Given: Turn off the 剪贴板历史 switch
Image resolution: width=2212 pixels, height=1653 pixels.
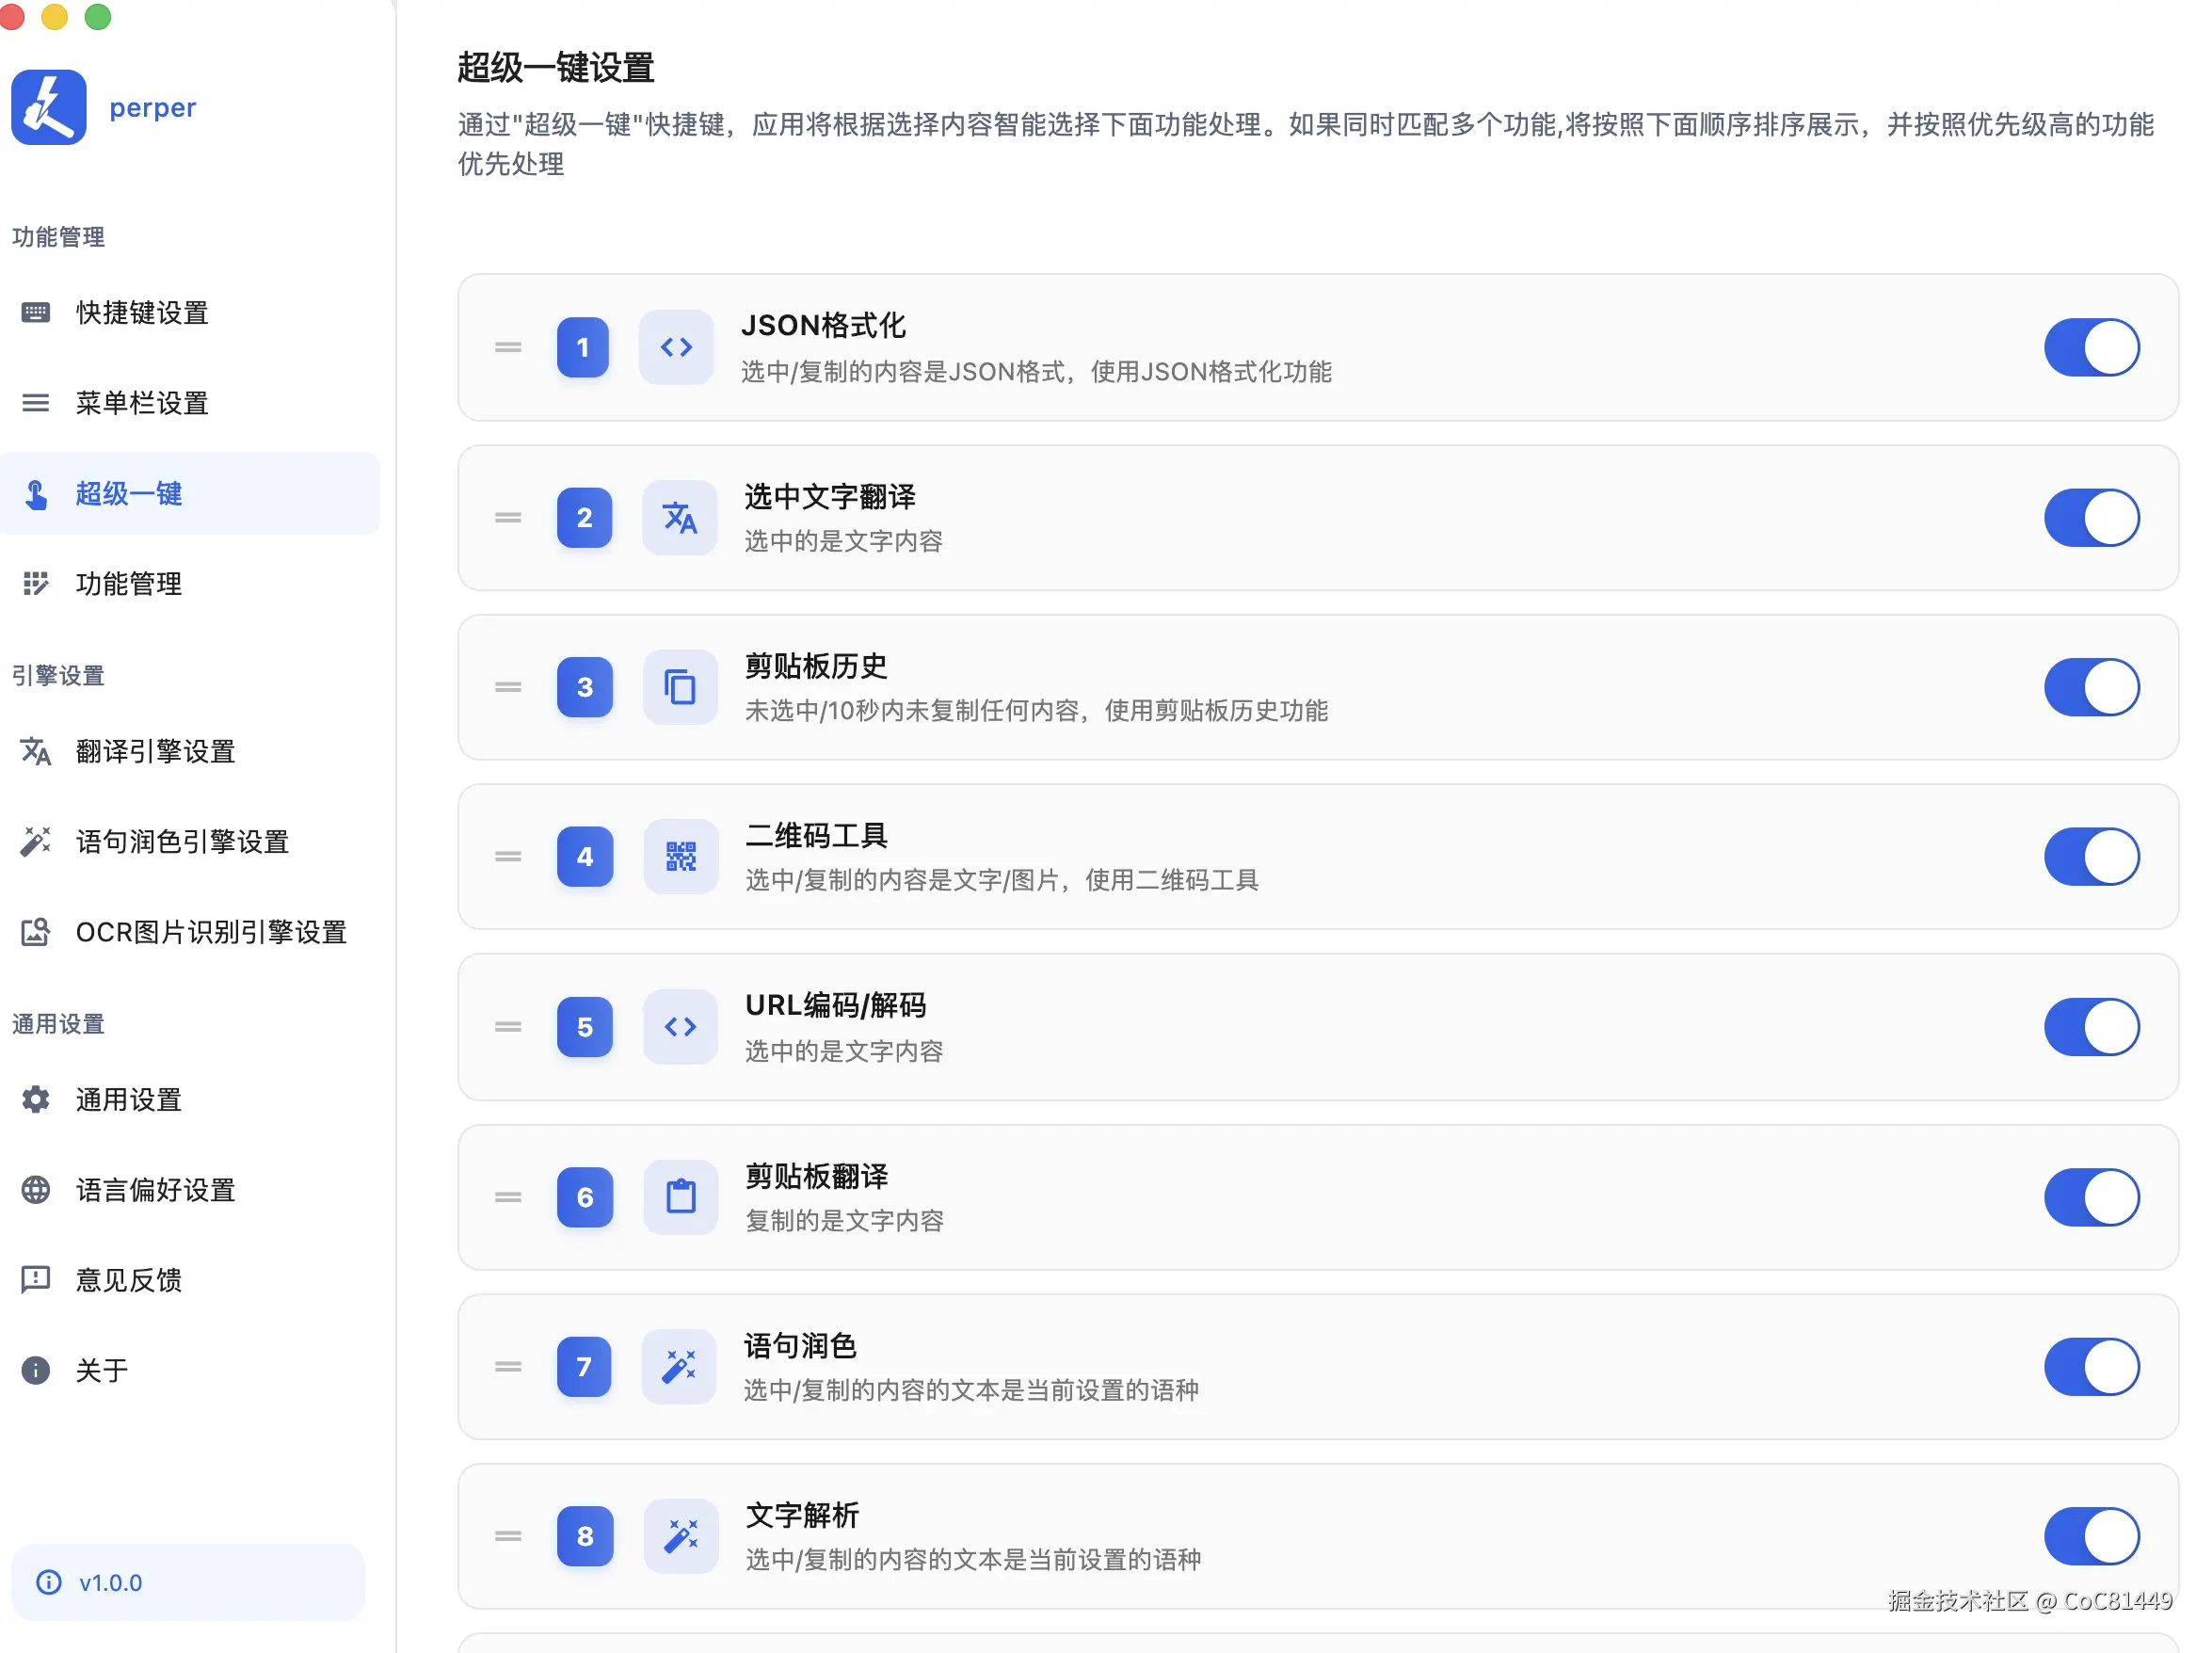Looking at the screenshot, I should [2091, 688].
